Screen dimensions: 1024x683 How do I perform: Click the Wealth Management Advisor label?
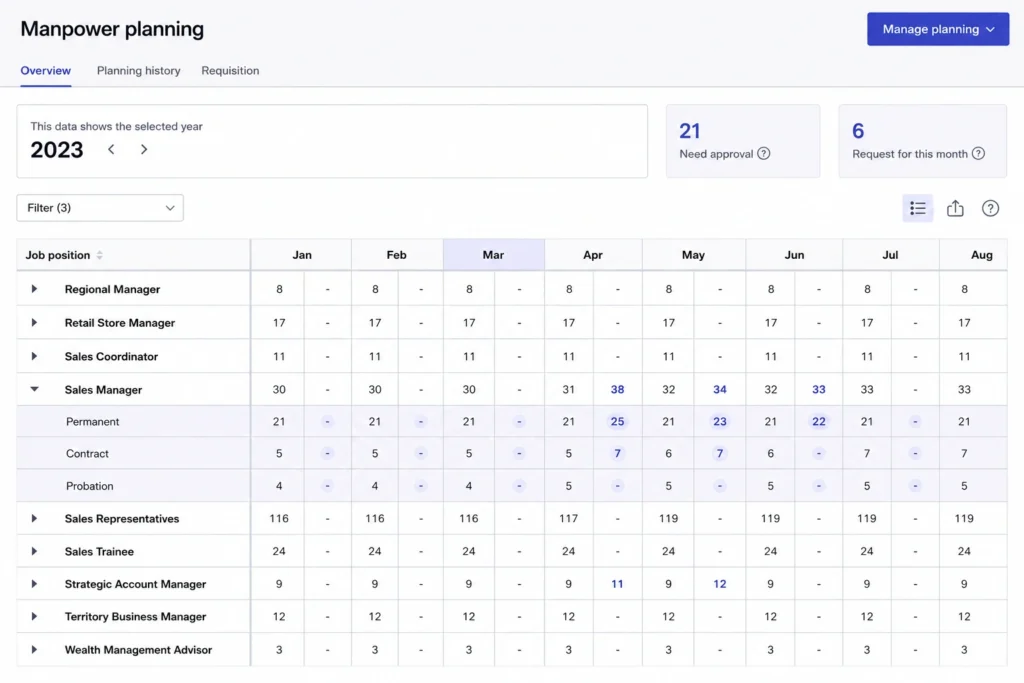tap(138, 650)
